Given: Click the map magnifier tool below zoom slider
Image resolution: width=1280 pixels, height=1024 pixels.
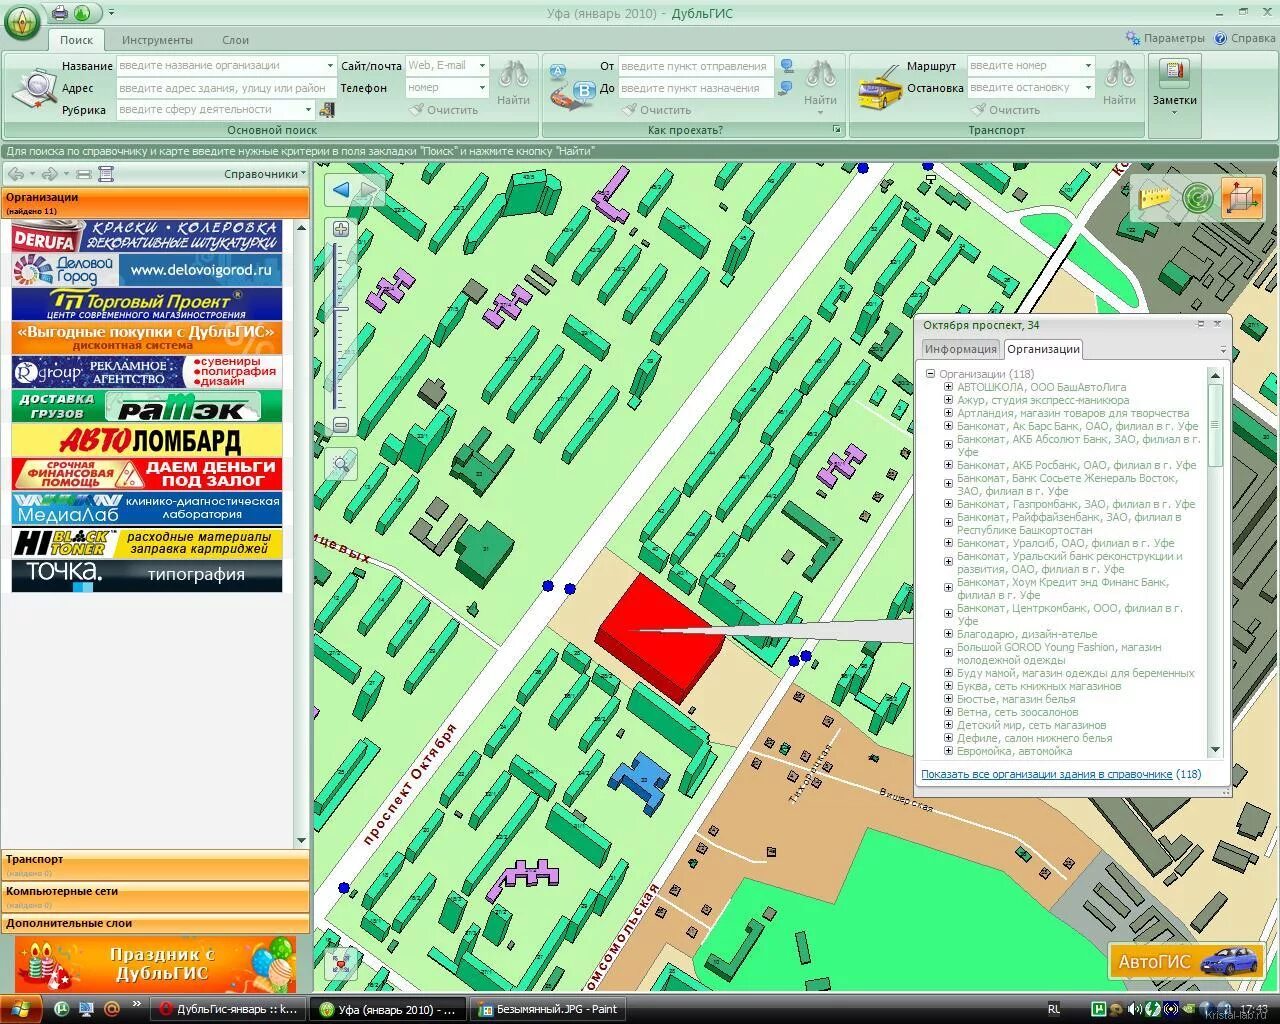Looking at the screenshot, I should (342, 464).
